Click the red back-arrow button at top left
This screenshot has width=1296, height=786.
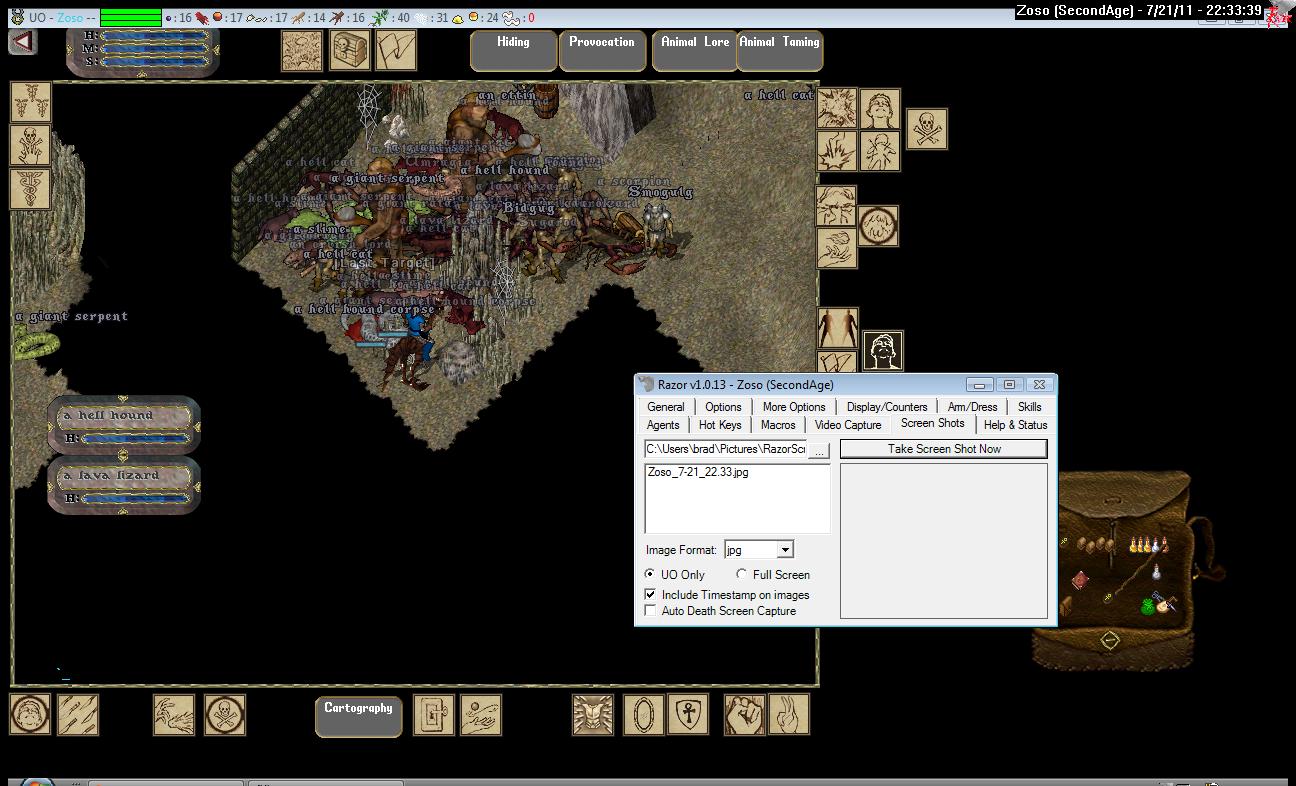(x=22, y=42)
